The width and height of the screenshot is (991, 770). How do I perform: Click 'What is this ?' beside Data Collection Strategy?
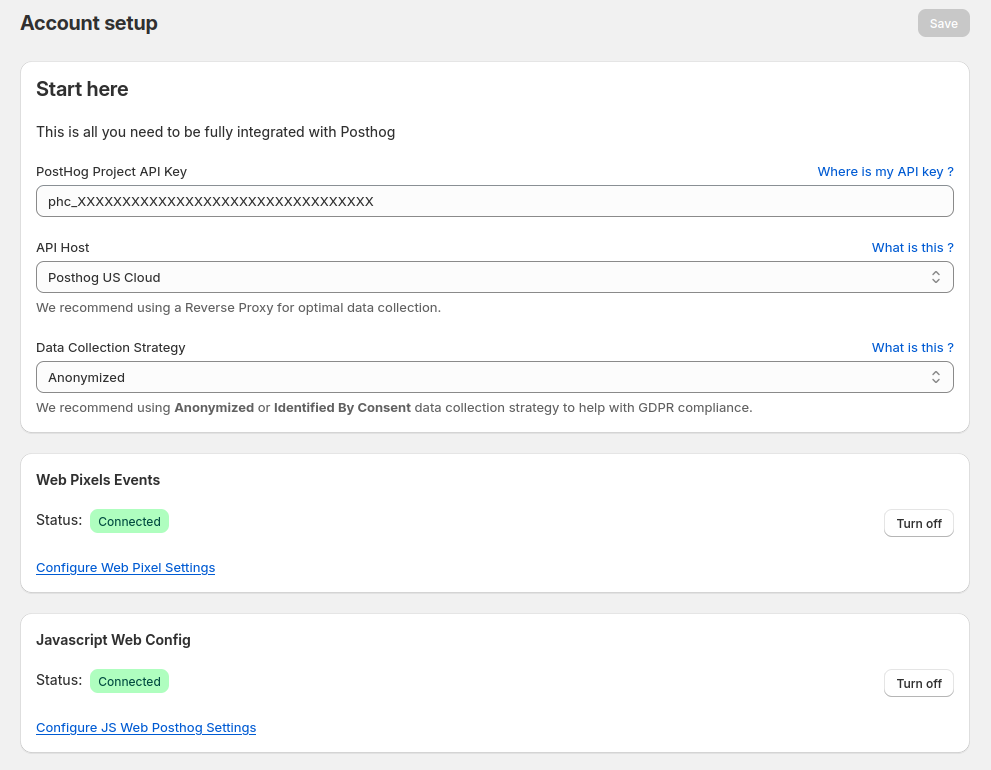coord(912,348)
